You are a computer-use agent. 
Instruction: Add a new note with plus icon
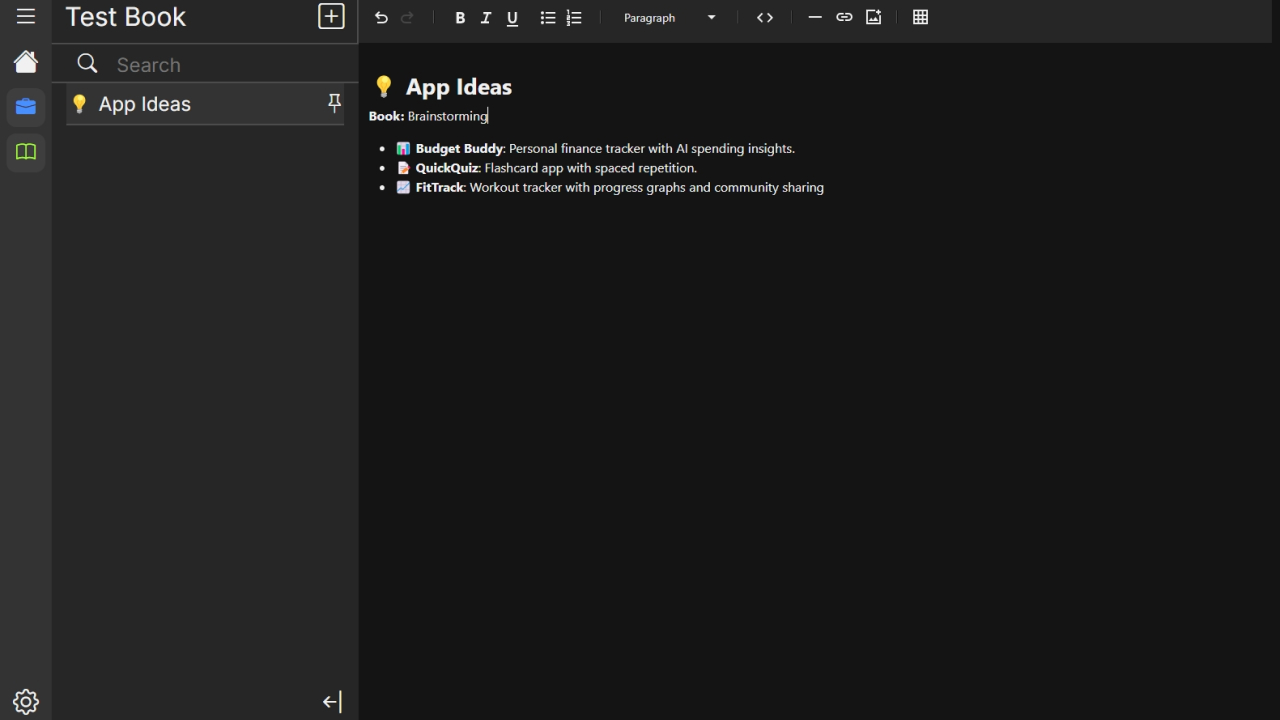click(x=331, y=16)
